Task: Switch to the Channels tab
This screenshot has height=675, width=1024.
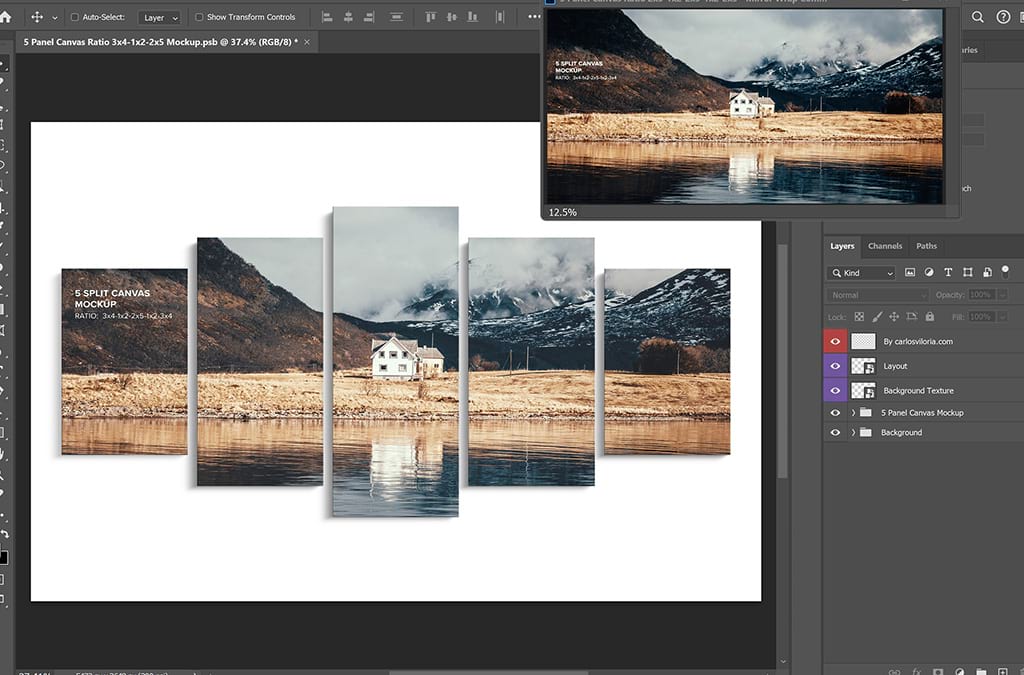Action: pyautogui.click(x=885, y=246)
